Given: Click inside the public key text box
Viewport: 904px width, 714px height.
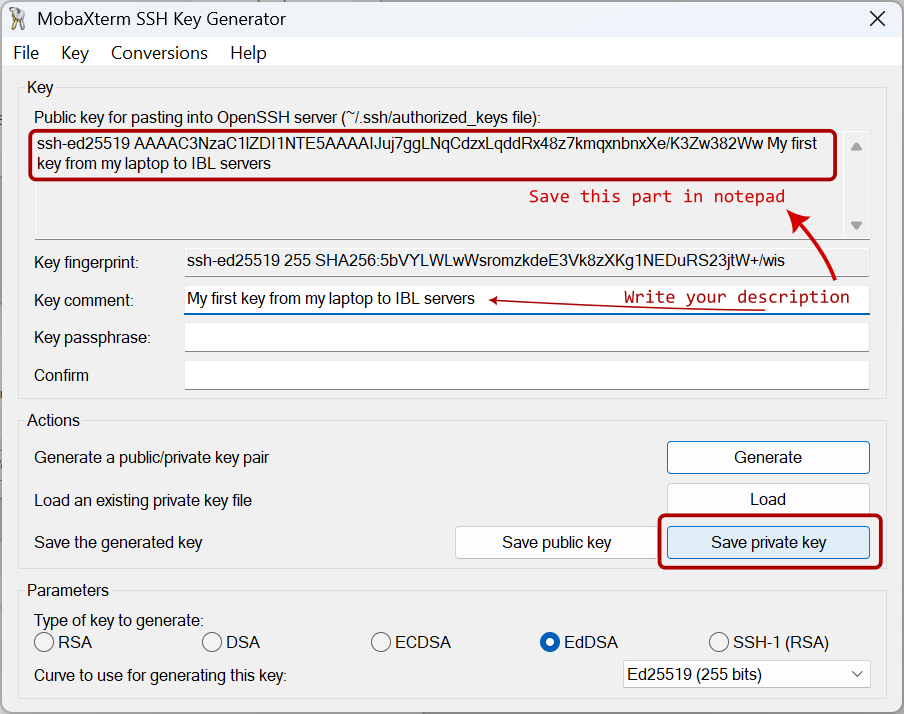Looking at the screenshot, I should 438,185.
